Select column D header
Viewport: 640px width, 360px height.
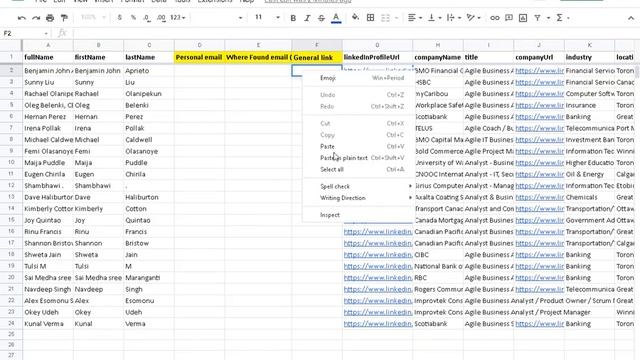[200, 45]
